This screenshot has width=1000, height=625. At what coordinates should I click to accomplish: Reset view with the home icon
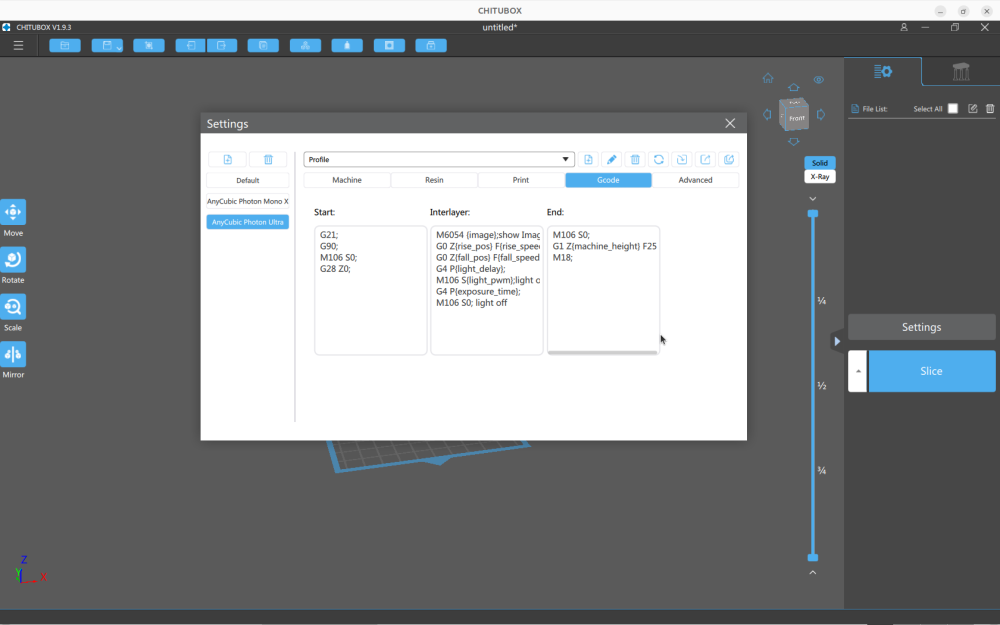(768, 78)
